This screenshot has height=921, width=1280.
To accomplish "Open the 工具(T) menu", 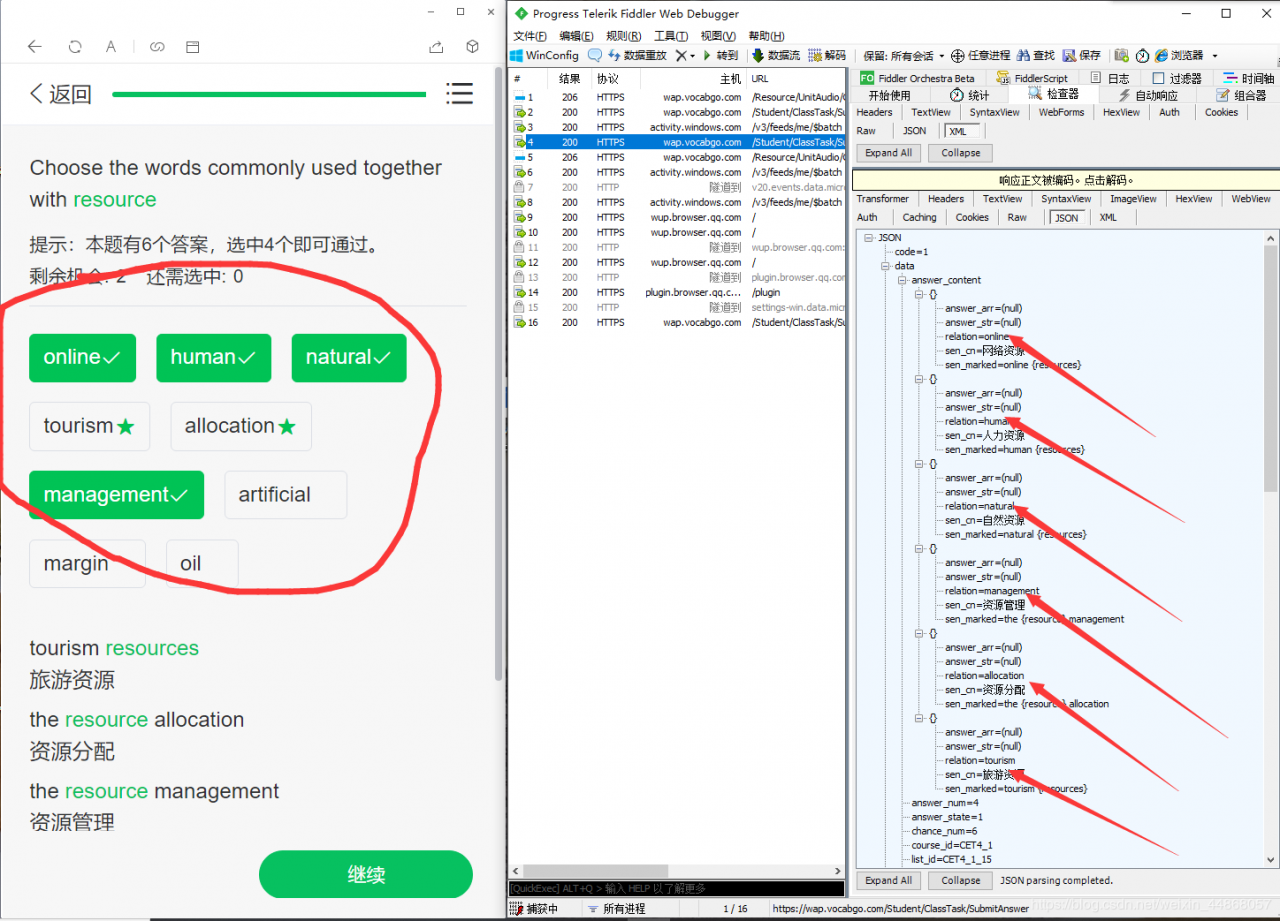I will (671, 36).
